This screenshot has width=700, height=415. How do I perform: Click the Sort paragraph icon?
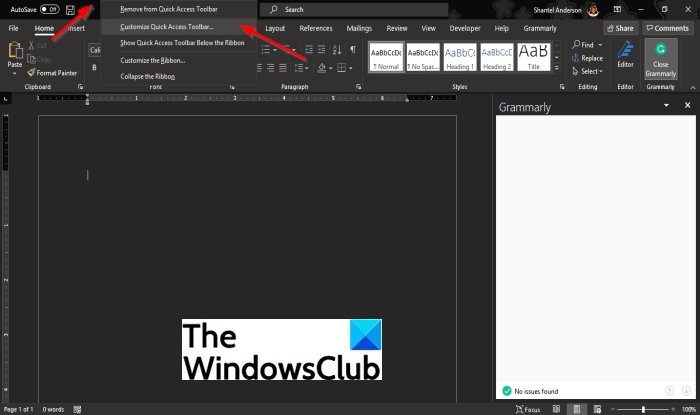coord(337,50)
